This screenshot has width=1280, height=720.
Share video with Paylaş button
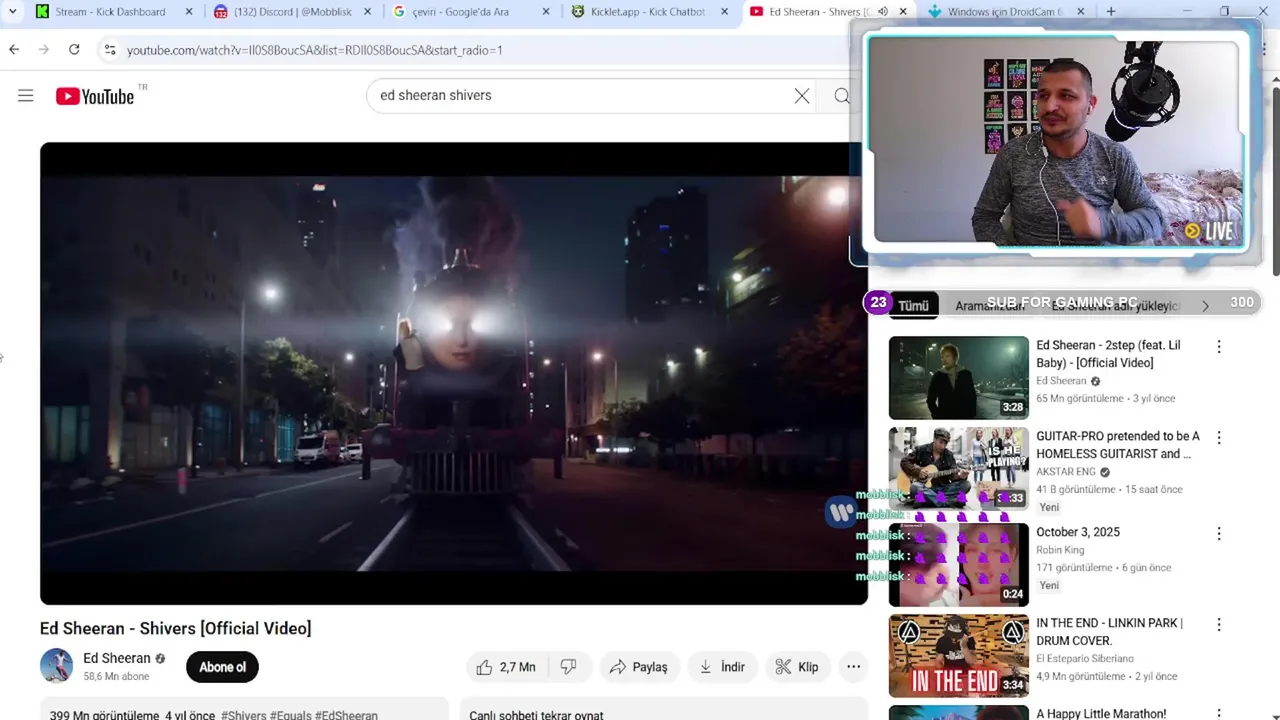(x=638, y=667)
